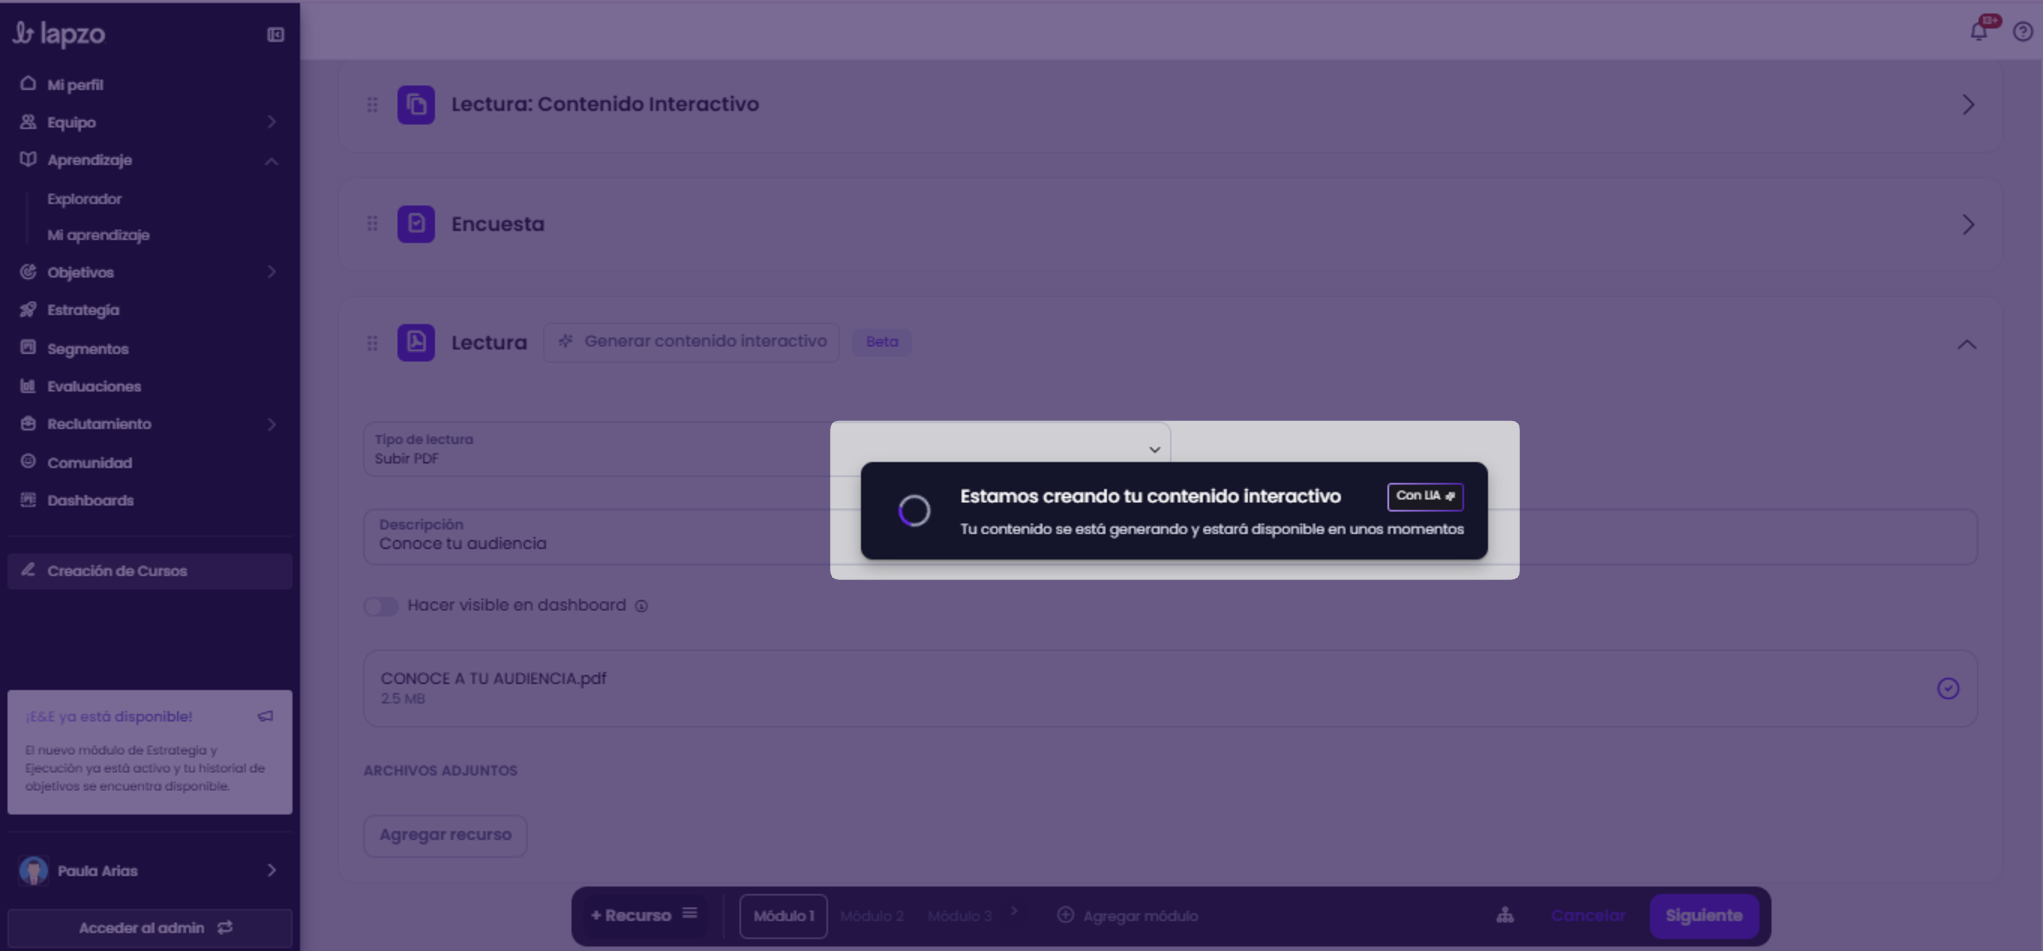Collapse the Lectura resource section chevron

[x=1967, y=344]
